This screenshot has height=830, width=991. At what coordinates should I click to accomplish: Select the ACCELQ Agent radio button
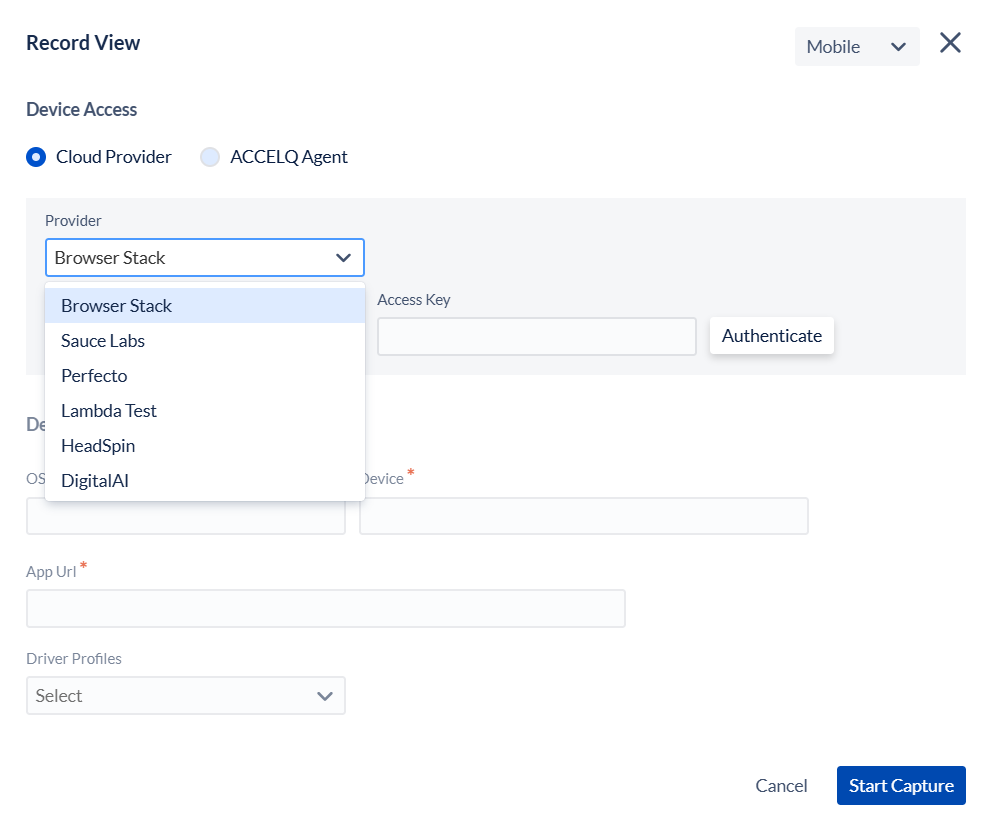coord(210,157)
